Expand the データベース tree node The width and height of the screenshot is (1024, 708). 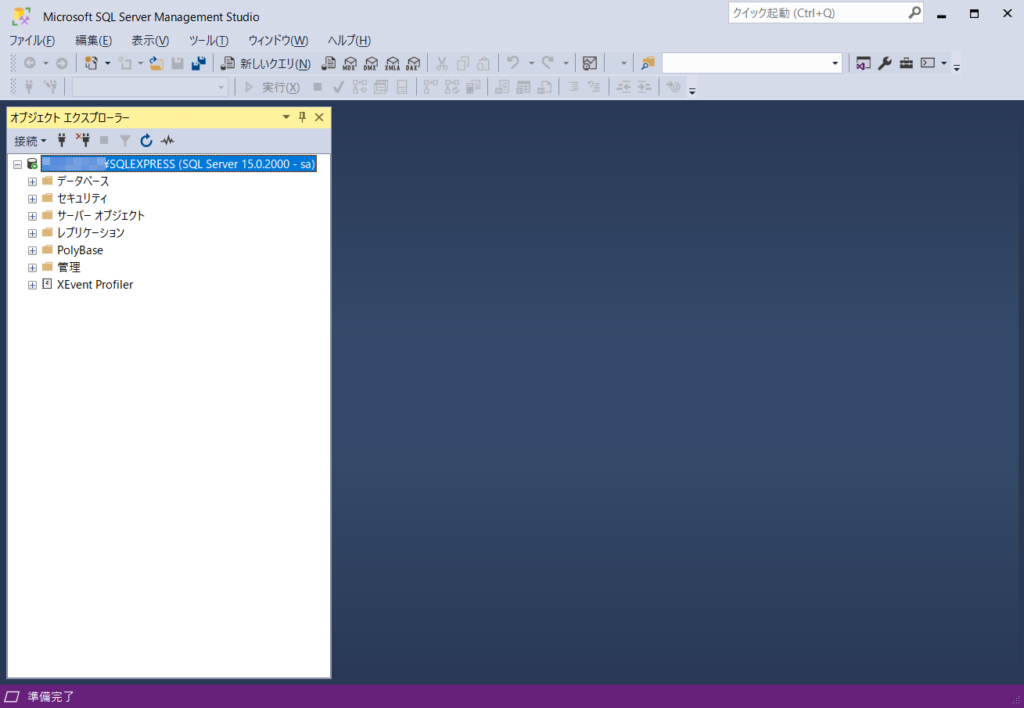[x=31, y=181]
